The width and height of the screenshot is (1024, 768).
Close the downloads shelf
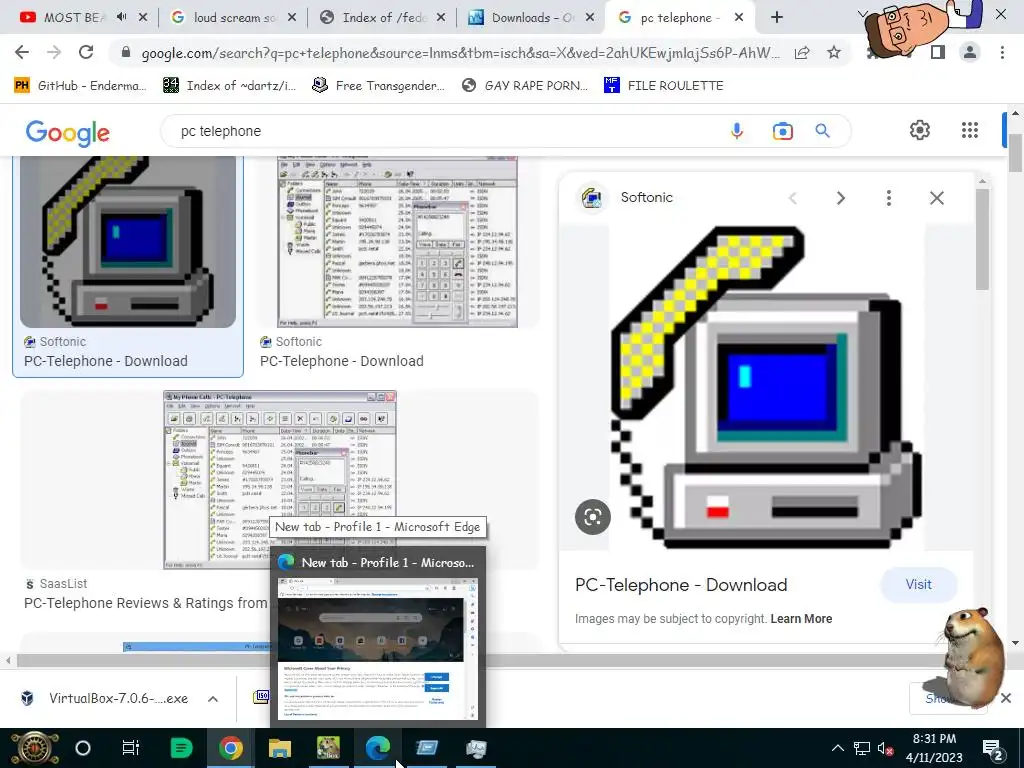point(1006,698)
